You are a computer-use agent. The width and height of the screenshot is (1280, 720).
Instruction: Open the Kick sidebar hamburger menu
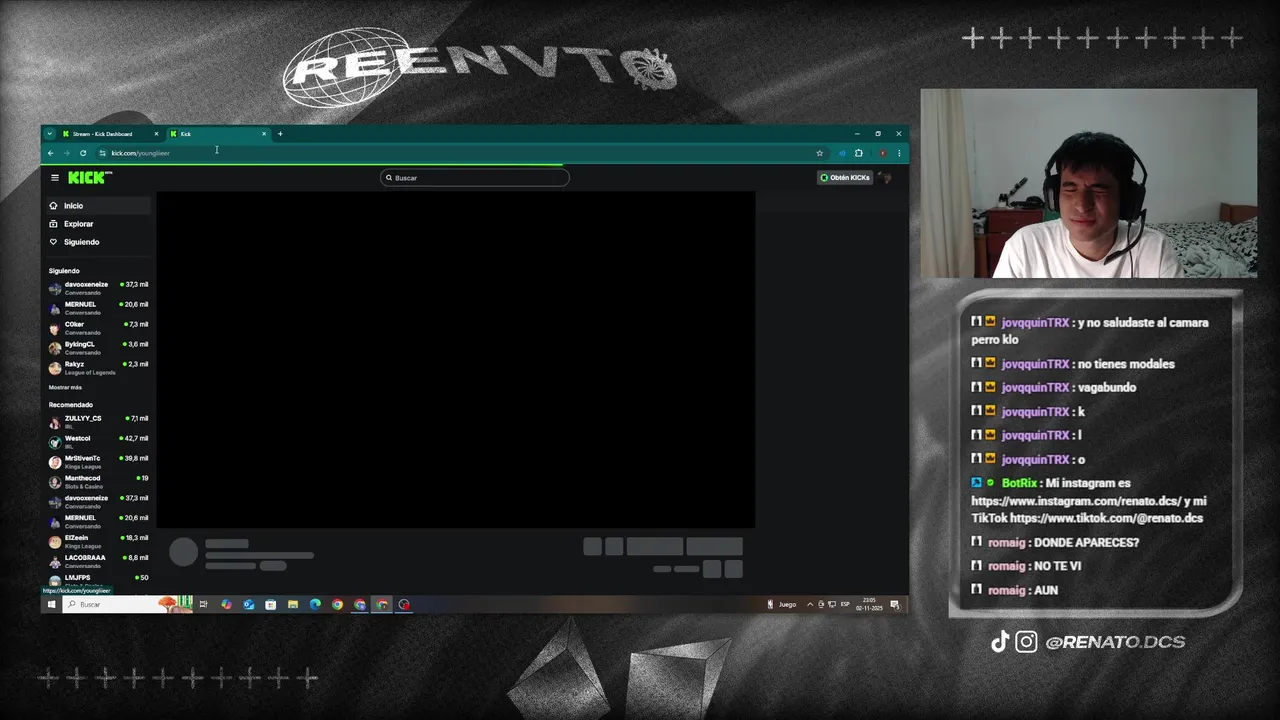point(55,177)
